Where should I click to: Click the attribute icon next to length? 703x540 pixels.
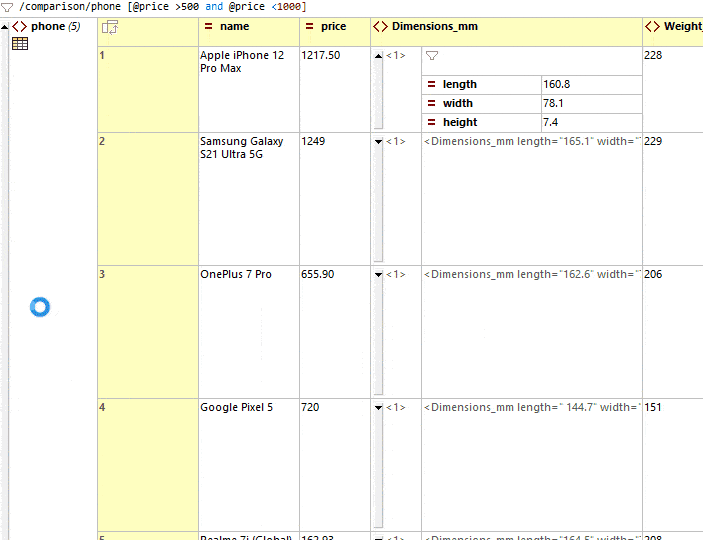coord(432,85)
